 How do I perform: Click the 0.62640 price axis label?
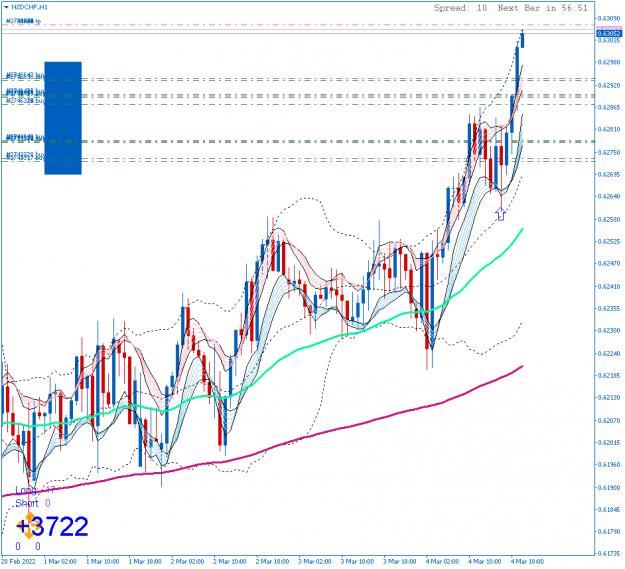click(609, 196)
